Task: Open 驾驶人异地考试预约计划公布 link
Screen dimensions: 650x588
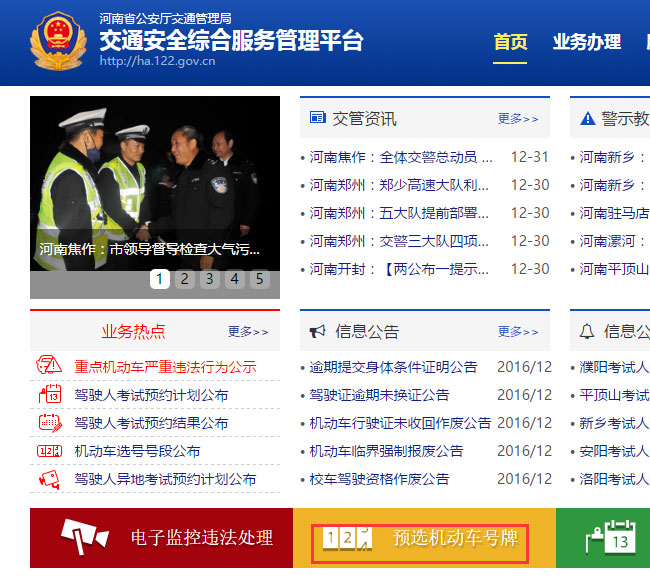Action: pyautogui.click(x=165, y=479)
